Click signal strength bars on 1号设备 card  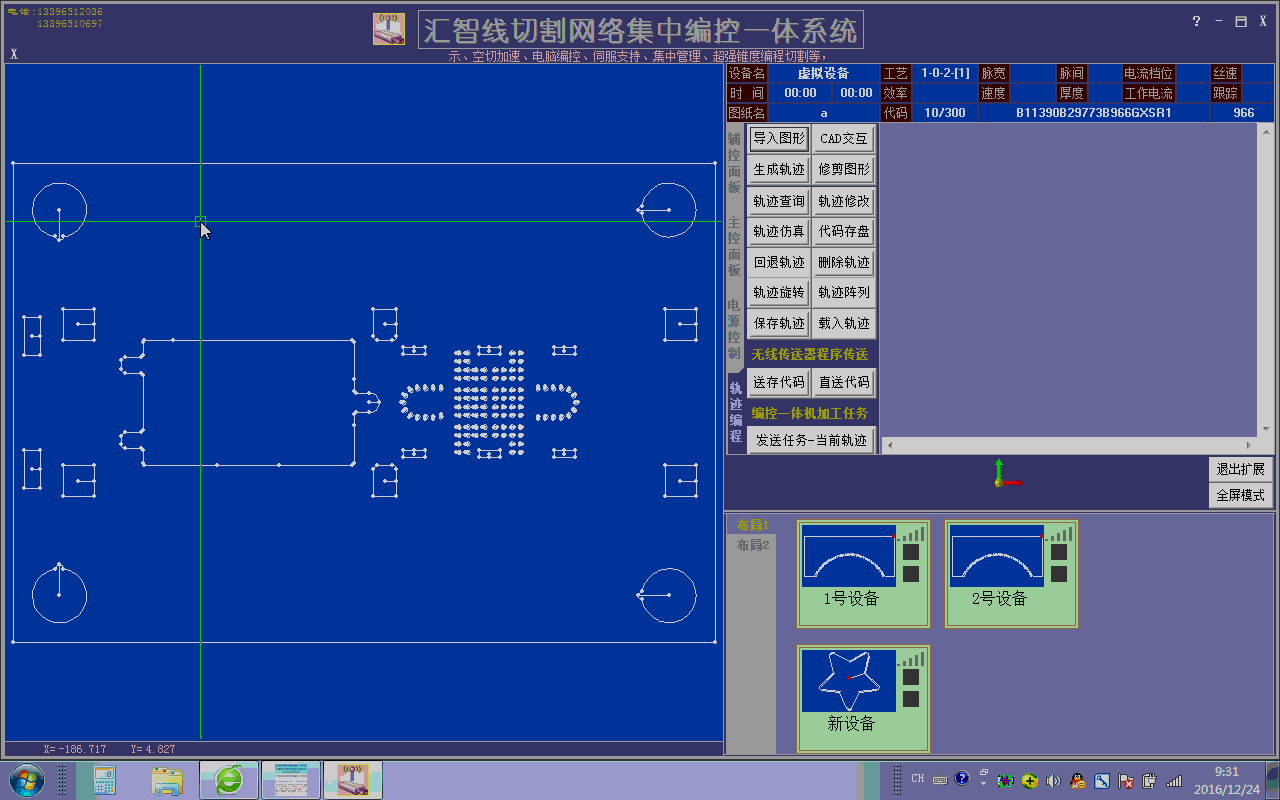(x=911, y=535)
